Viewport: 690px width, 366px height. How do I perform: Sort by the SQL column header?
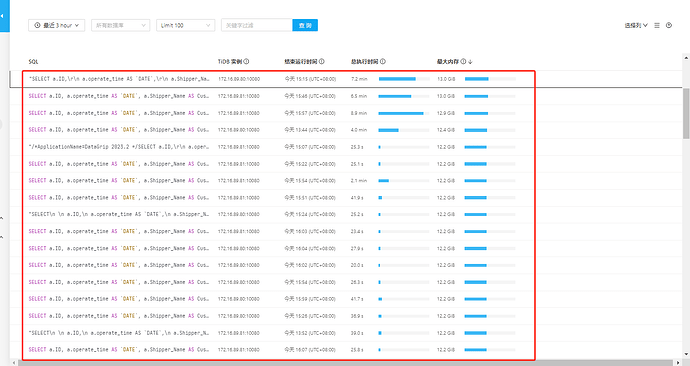click(x=33, y=62)
